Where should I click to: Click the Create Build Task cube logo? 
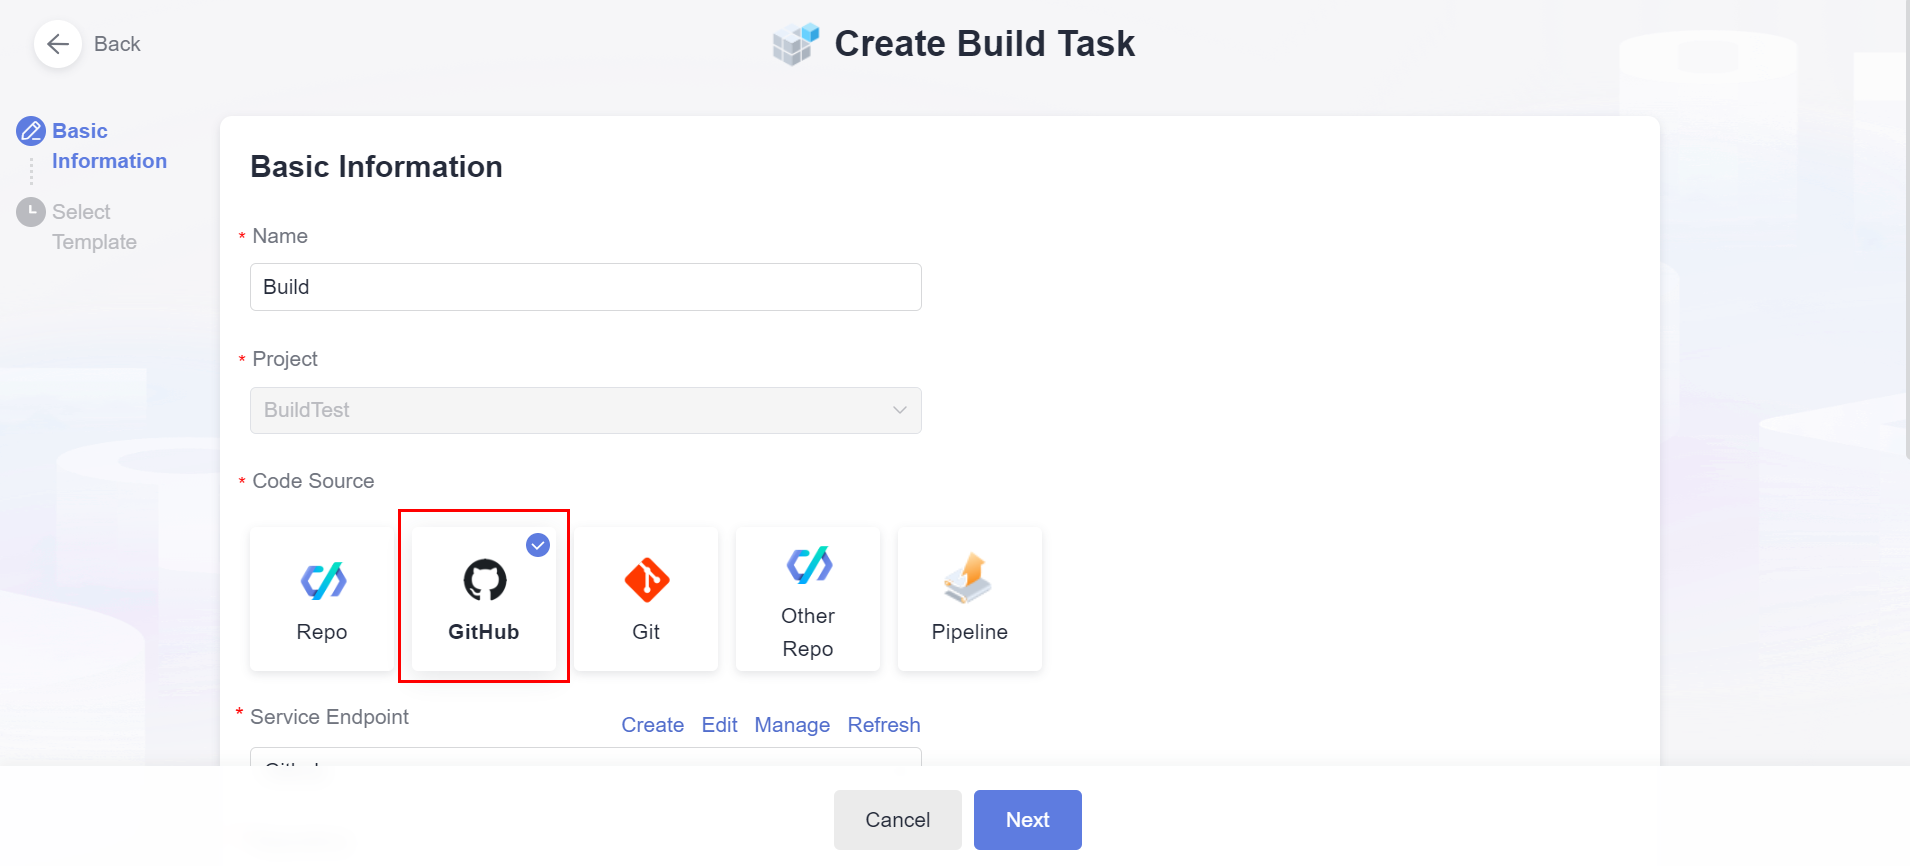coord(796,44)
